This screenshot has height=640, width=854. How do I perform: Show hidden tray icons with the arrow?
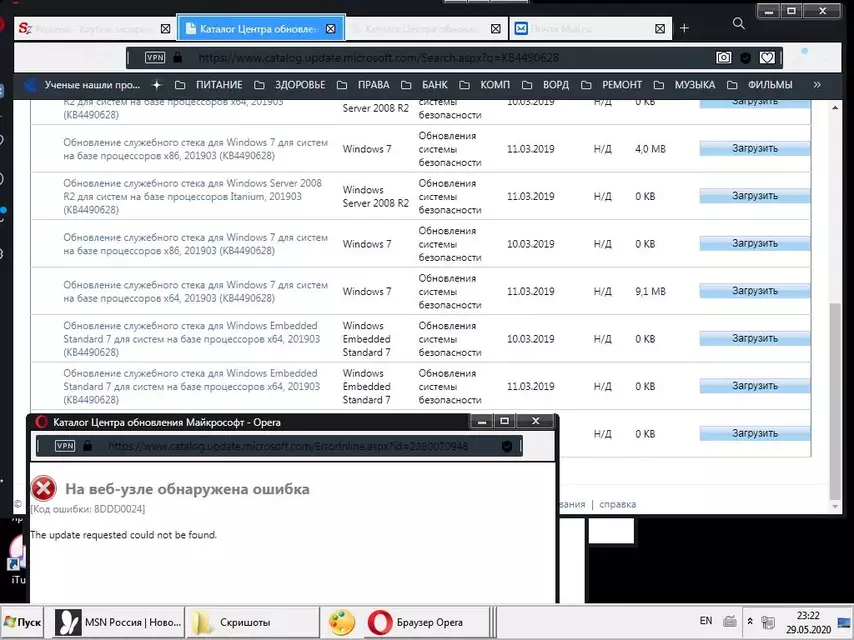click(750, 621)
